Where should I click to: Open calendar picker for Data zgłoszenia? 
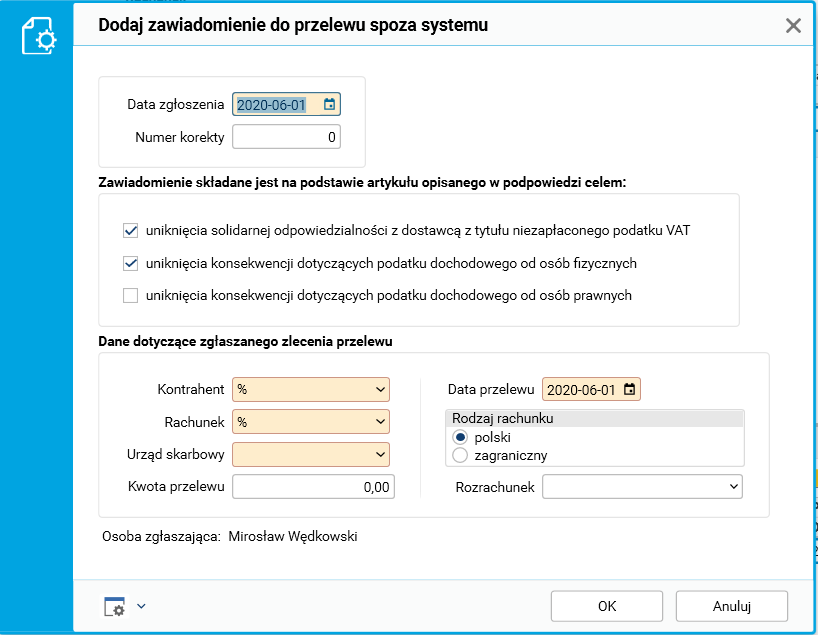click(x=330, y=104)
